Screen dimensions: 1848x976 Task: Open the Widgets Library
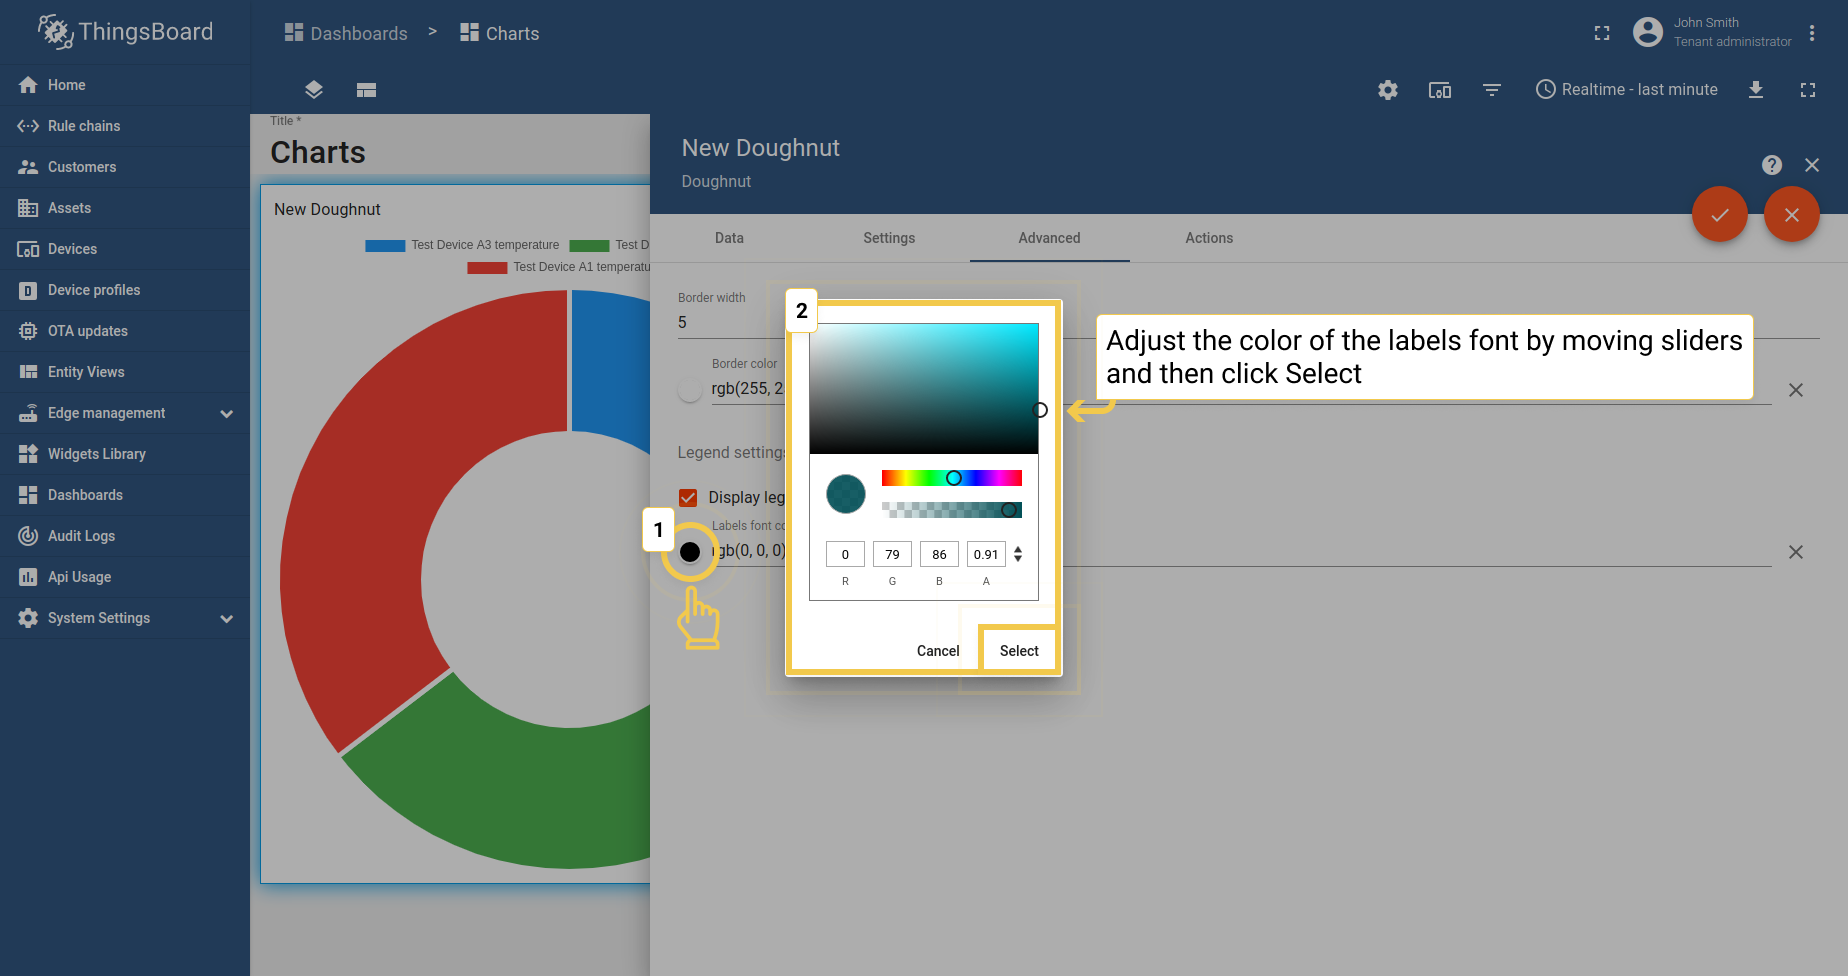pyautogui.click(x=95, y=454)
